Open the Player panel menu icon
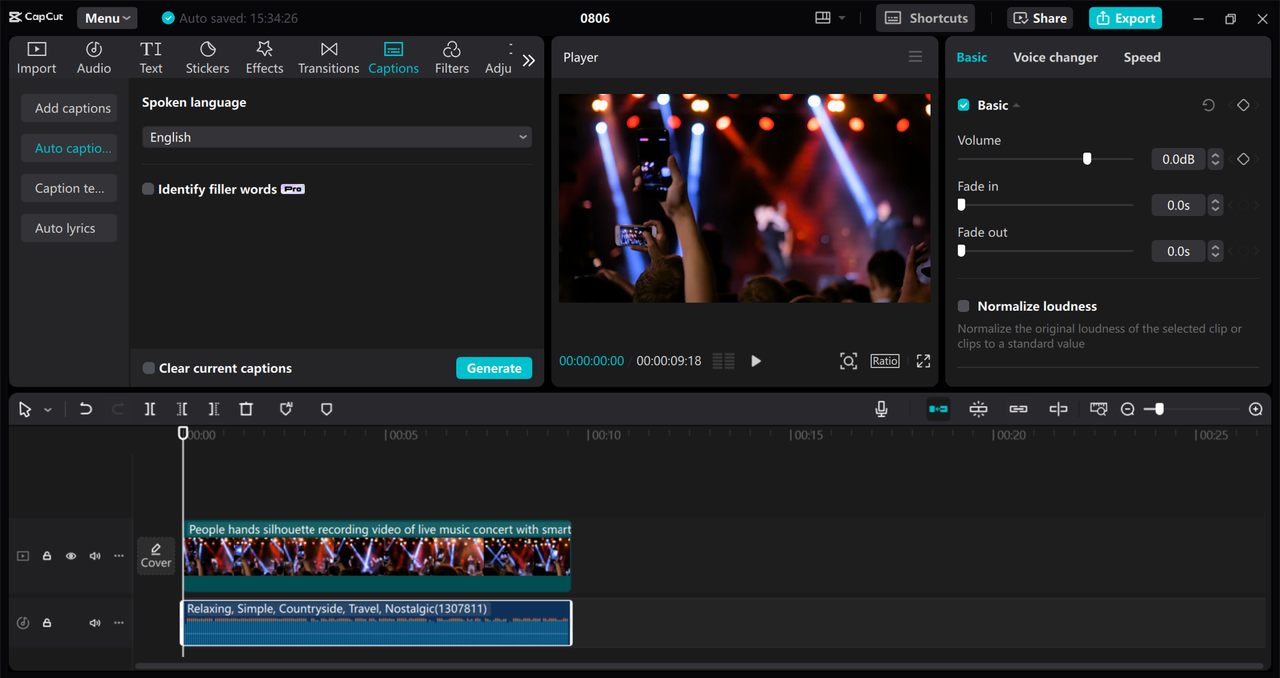The image size is (1280, 678). (915, 57)
